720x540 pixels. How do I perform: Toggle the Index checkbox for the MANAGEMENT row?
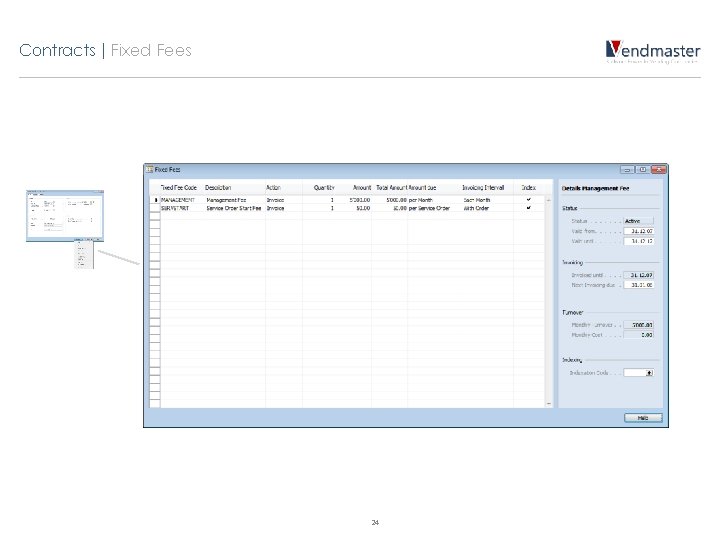[529, 200]
